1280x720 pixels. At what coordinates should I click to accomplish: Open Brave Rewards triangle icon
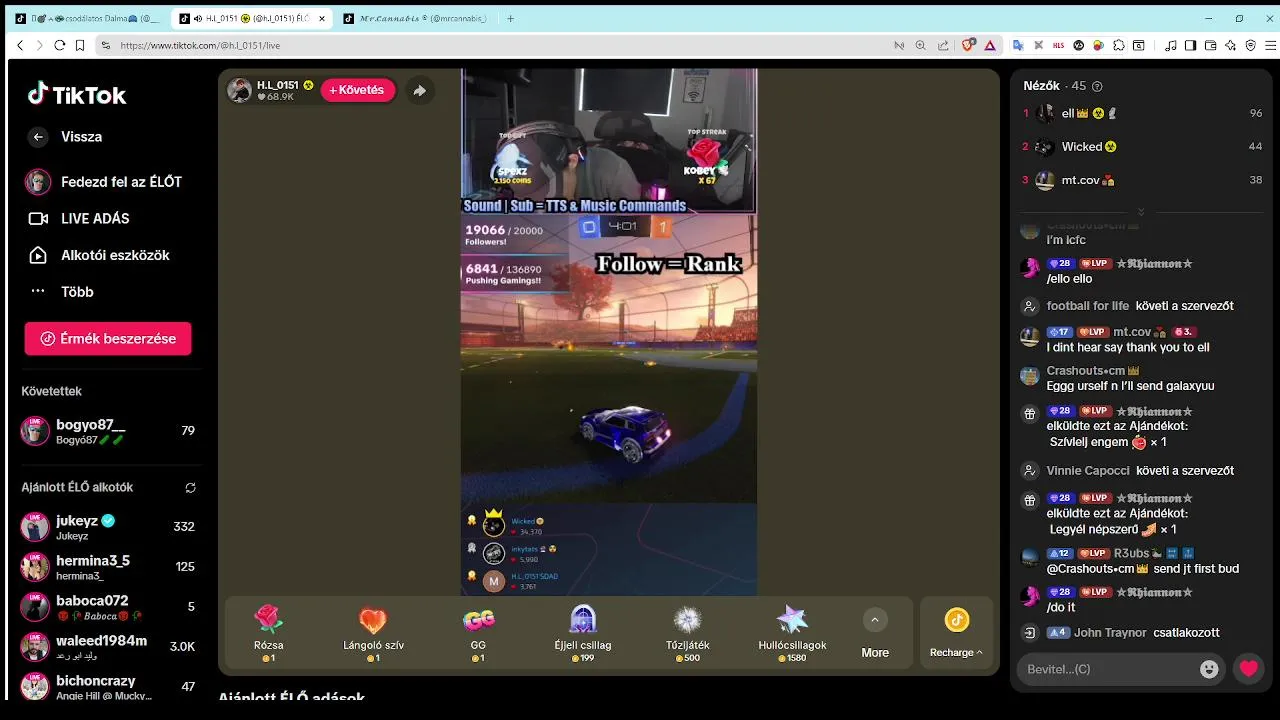click(990, 45)
